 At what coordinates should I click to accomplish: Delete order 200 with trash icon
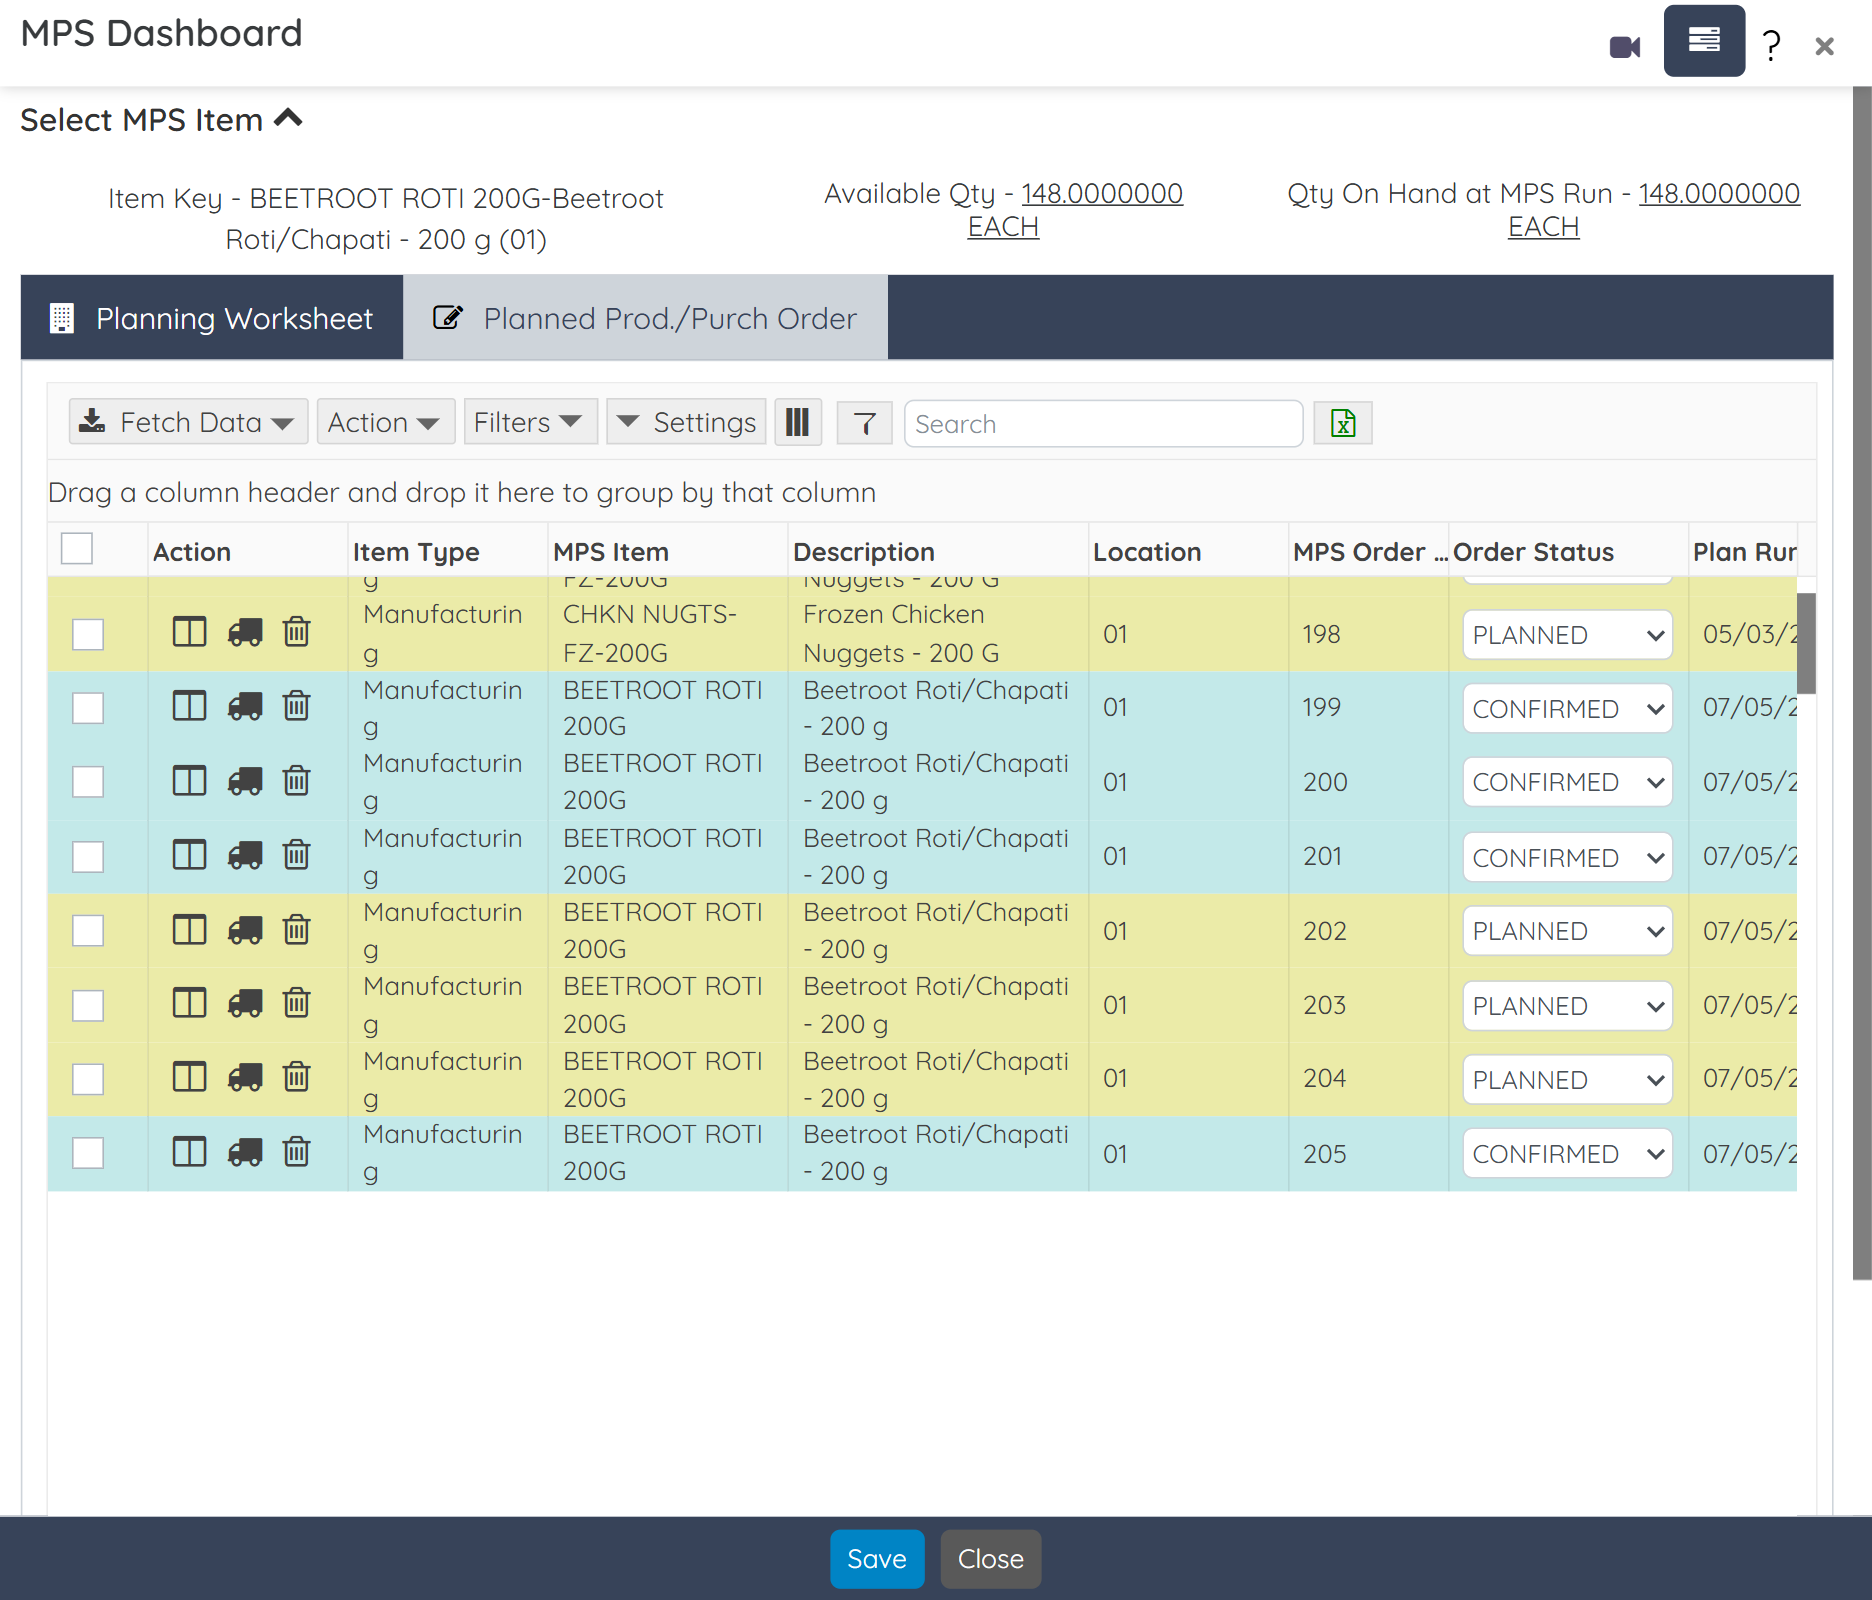point(297,780)
